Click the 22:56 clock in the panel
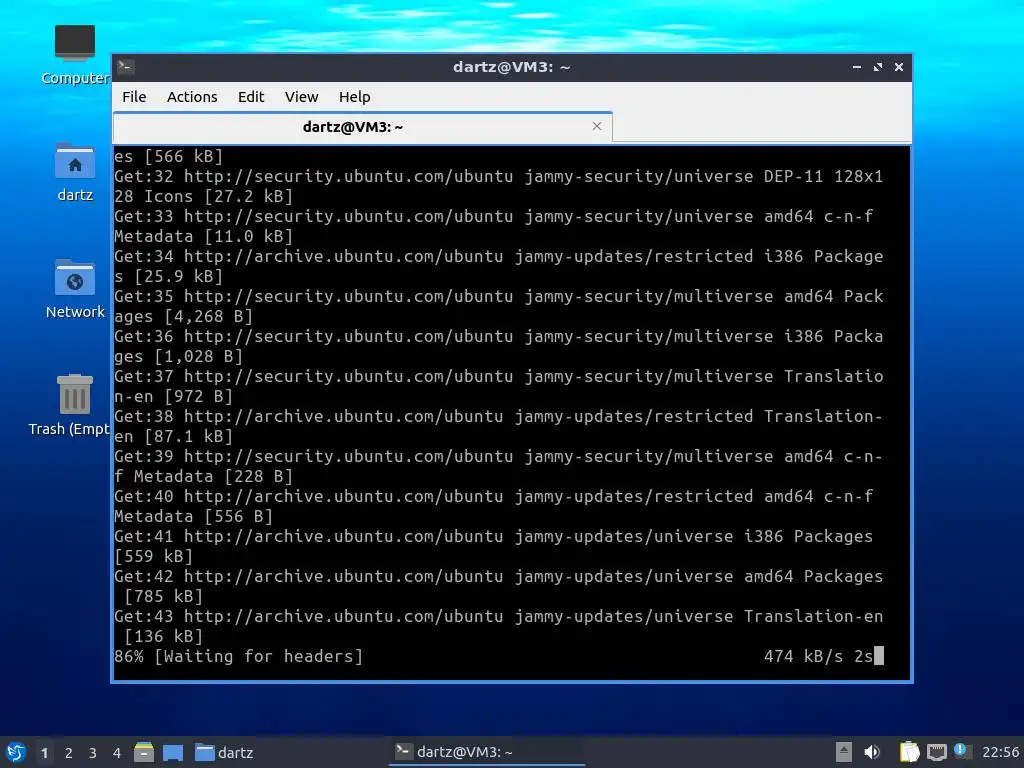This screenshot has height=768, width=1024. [x=1000, y=752]
